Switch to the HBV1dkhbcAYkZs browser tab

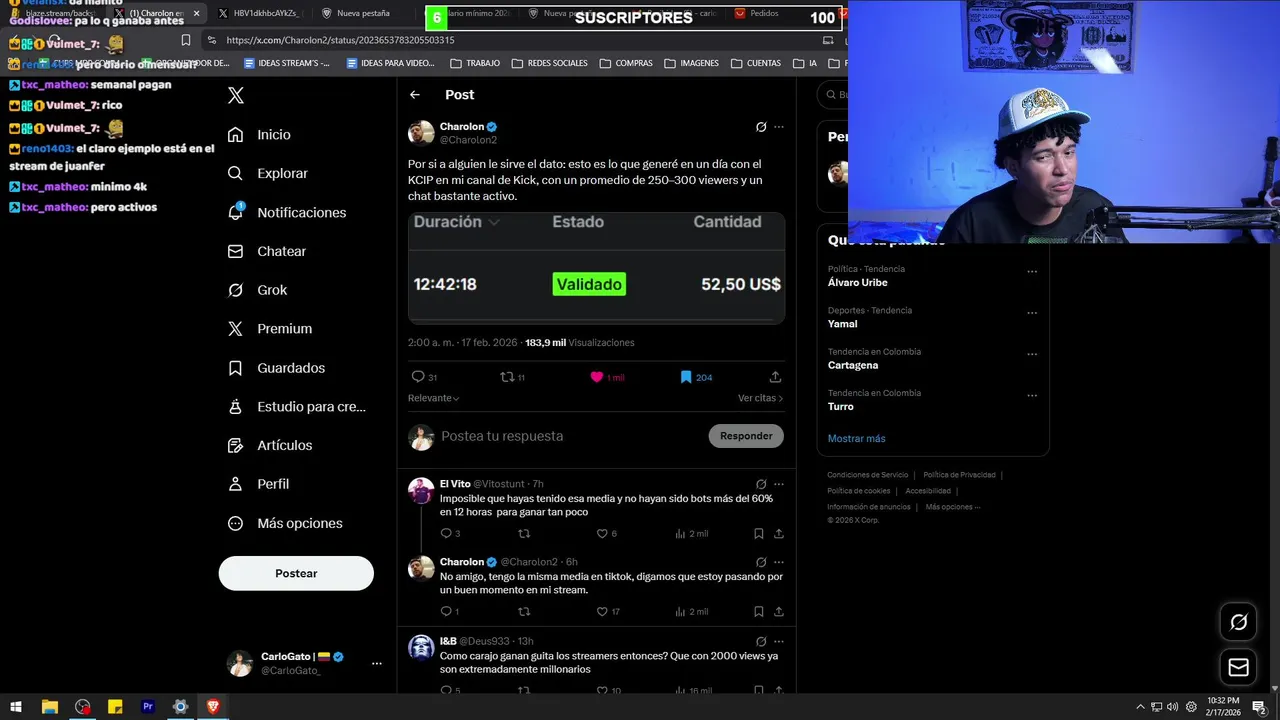(258, 14)
